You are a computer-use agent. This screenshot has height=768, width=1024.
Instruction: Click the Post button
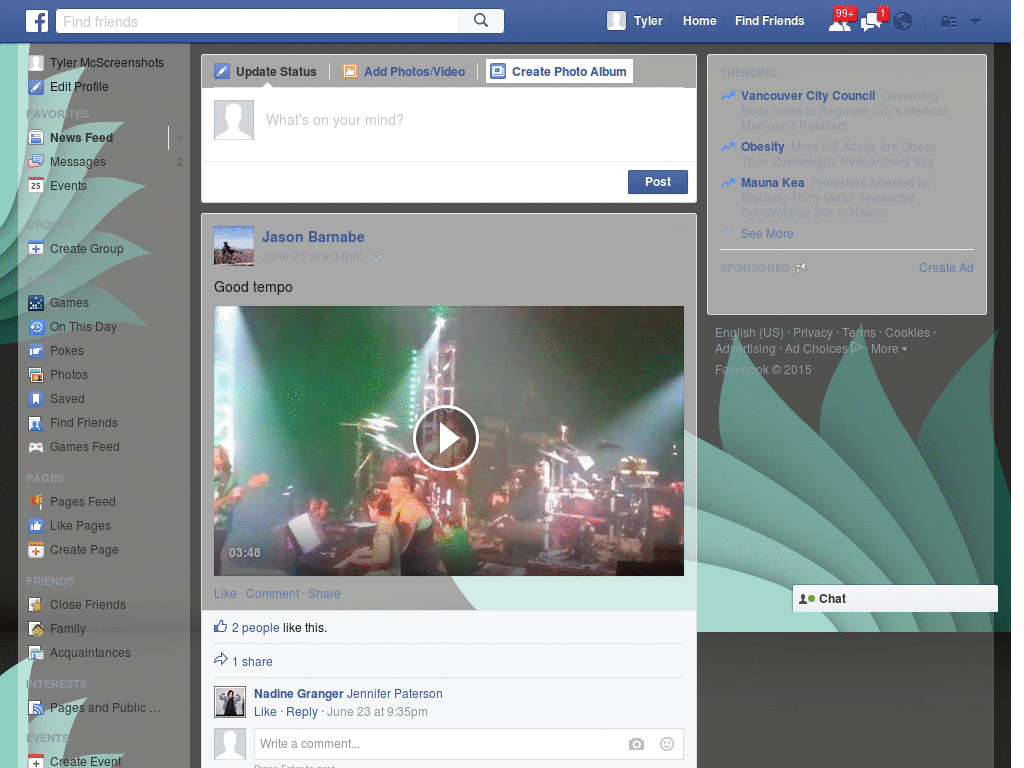(x=658, y=182)
